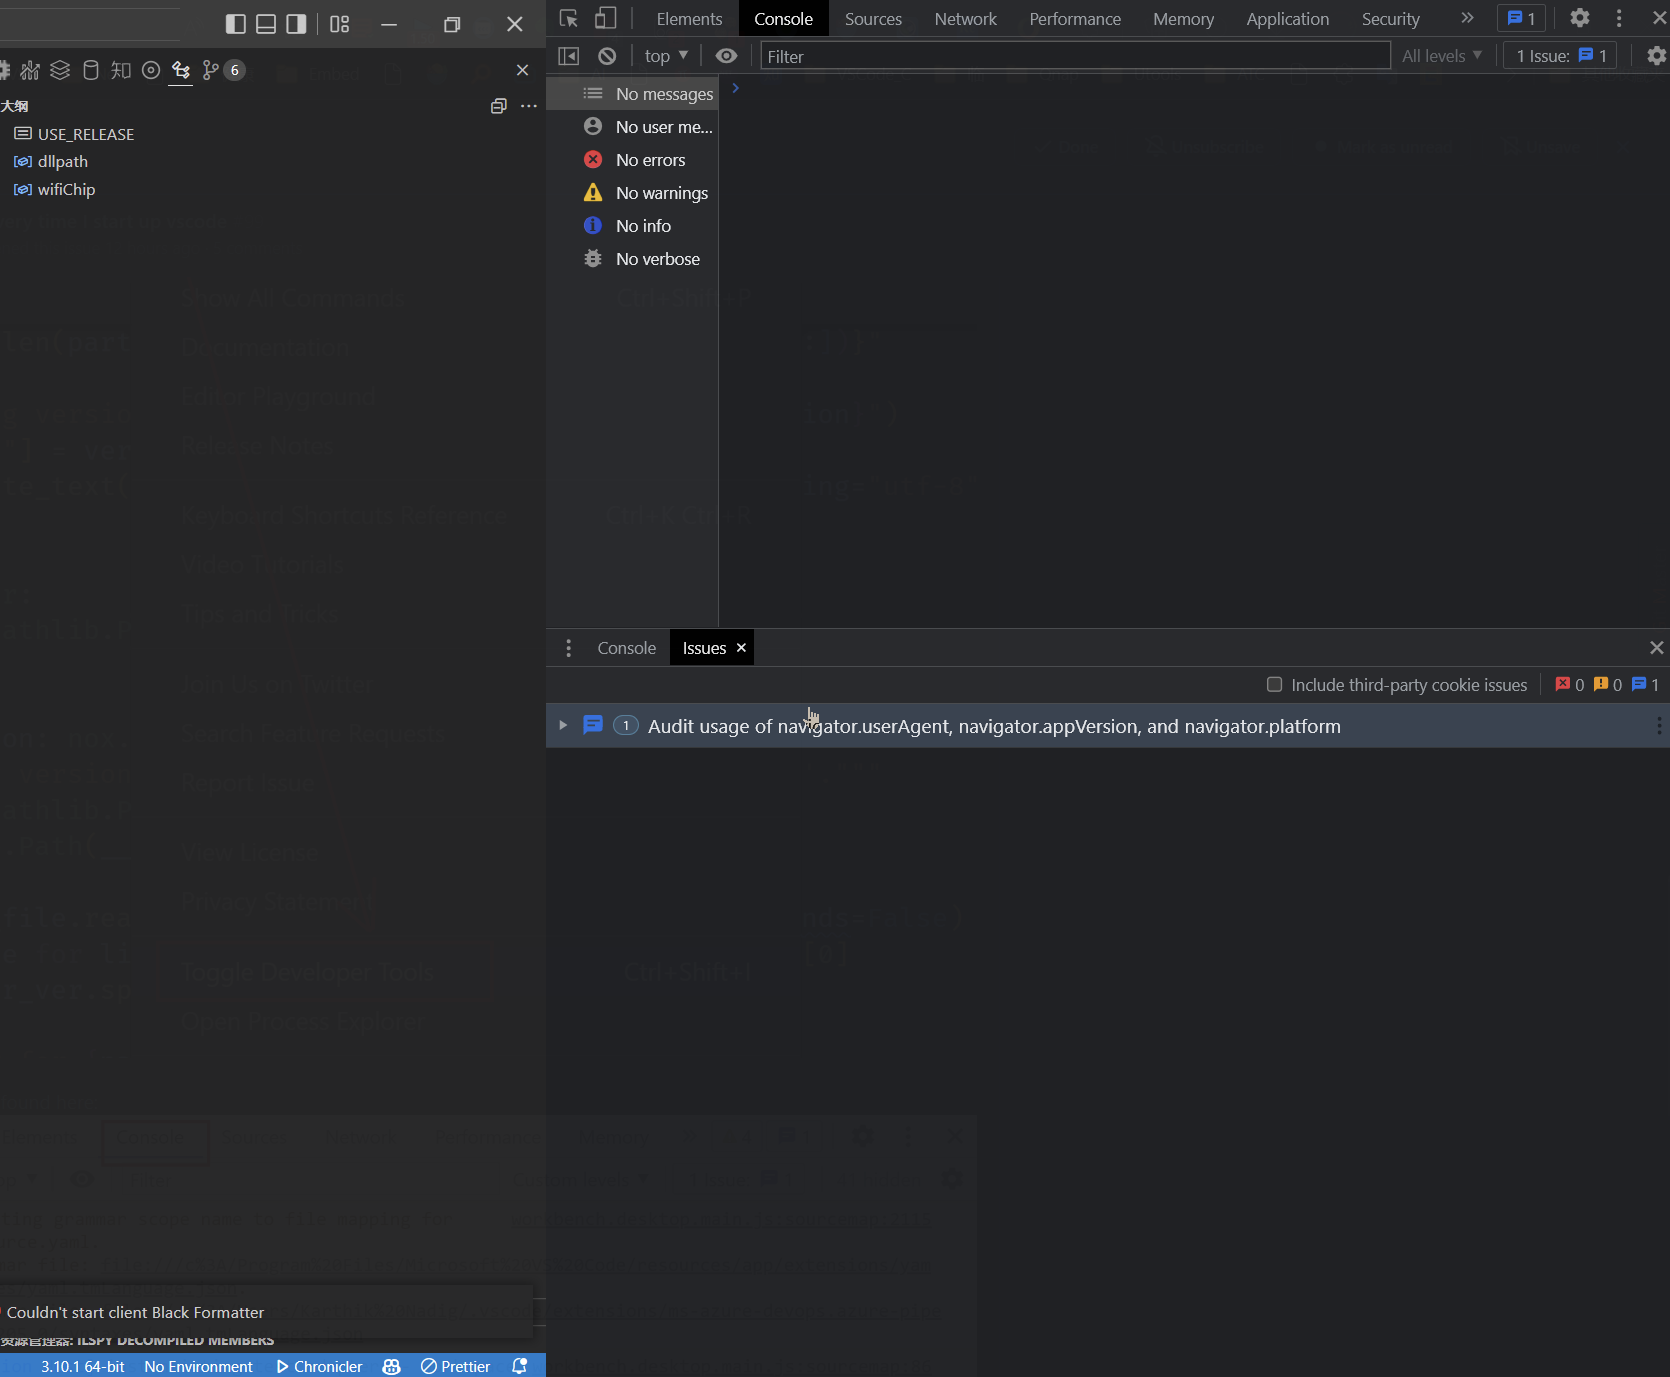The image size is (1670, 1377).
Task: Open source control icon with badge 6
Action: click(x=222, y=70)
